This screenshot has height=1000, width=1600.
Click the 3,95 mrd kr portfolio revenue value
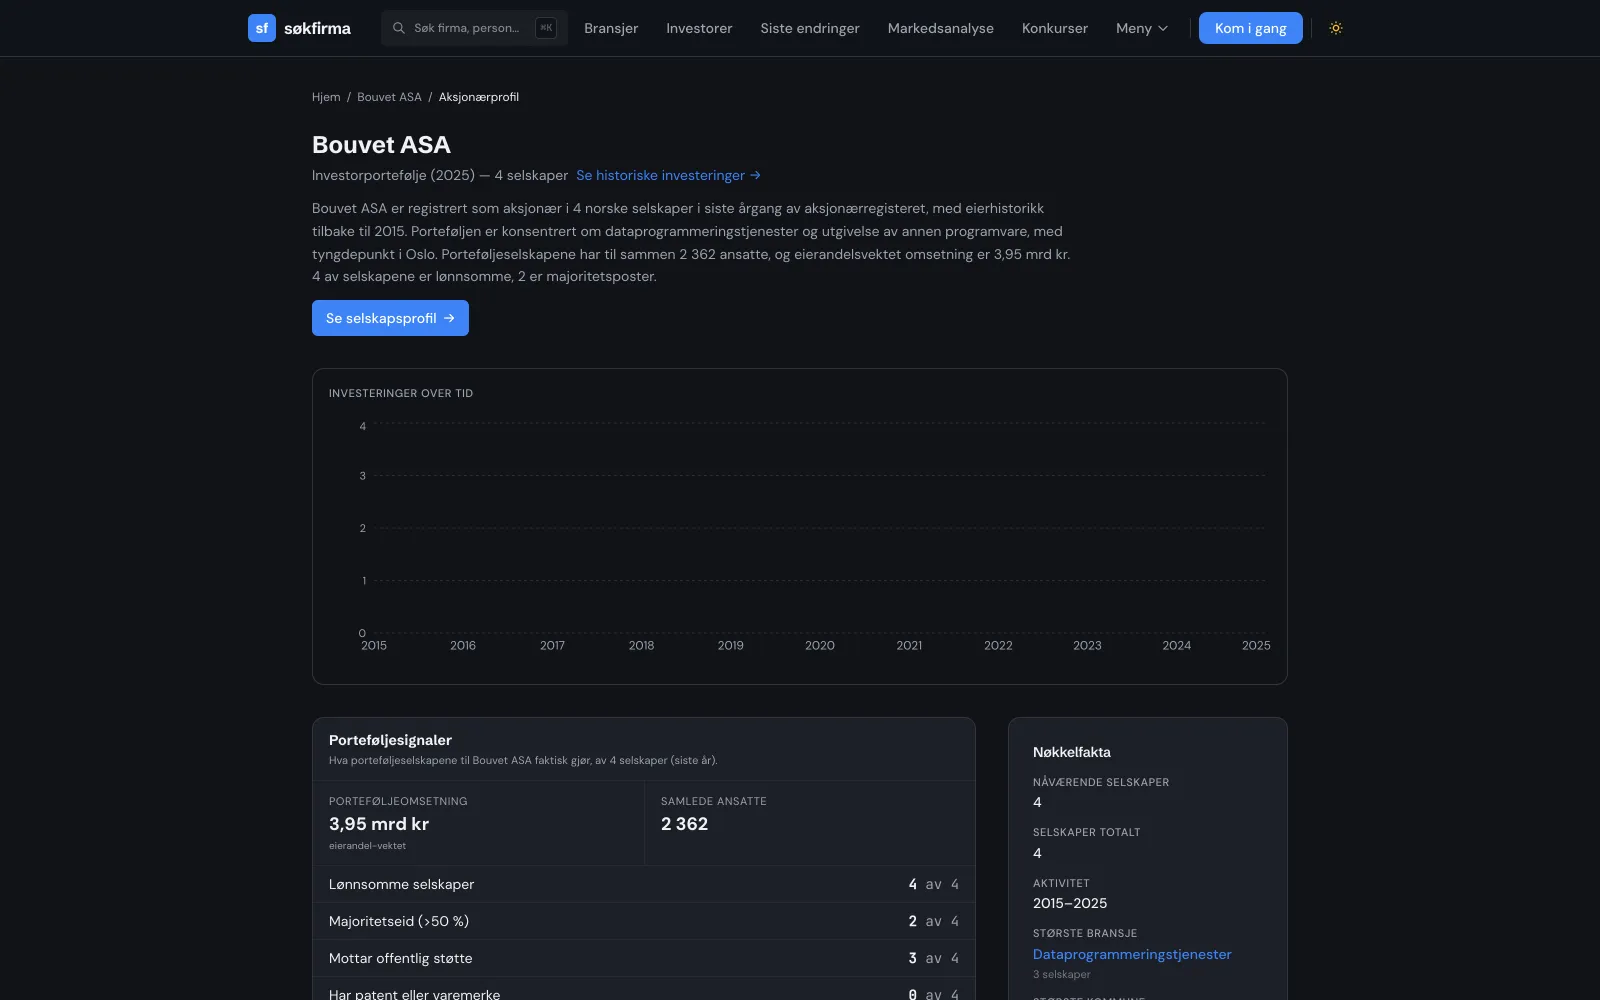pos(379,824)
